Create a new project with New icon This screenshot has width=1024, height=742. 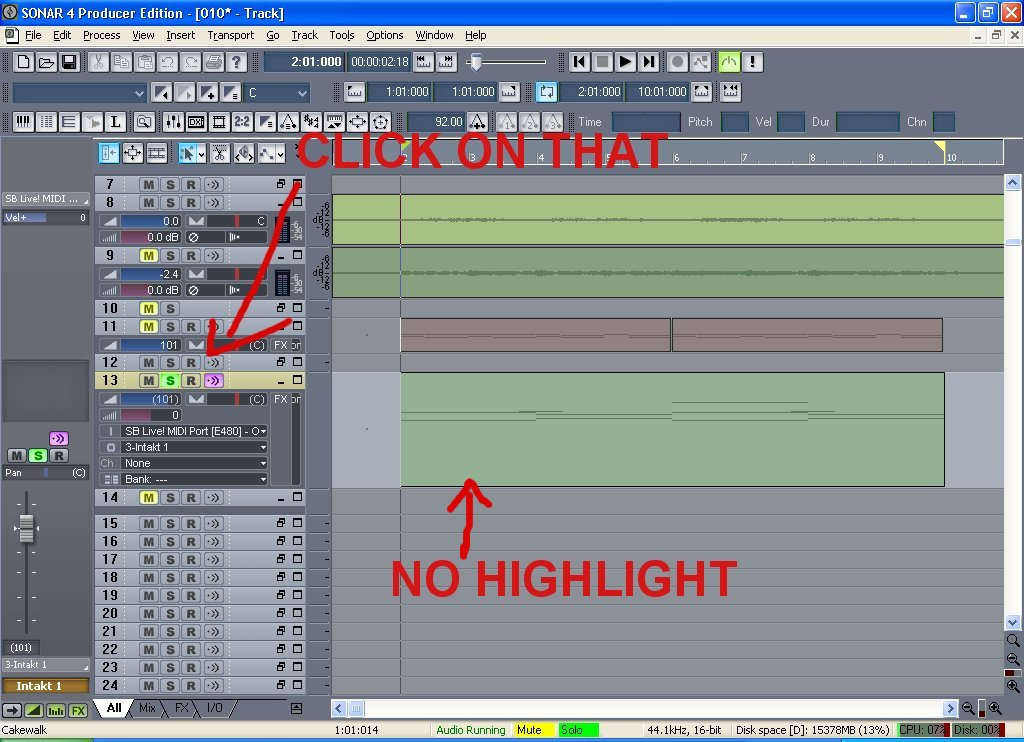pos(24,62)
